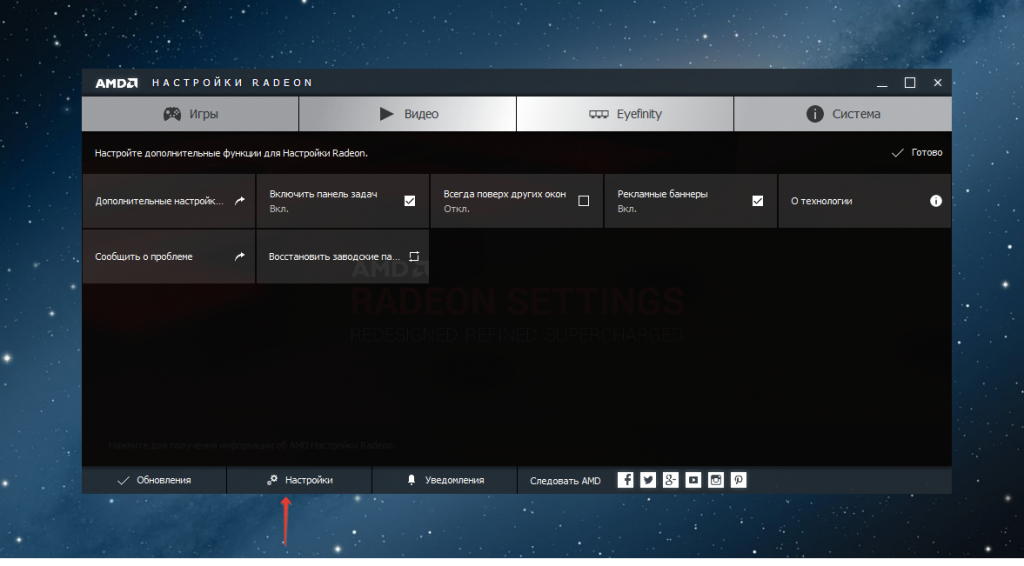Click the Откл. status under Всегда поверх других окон

(x=456, y=209)
